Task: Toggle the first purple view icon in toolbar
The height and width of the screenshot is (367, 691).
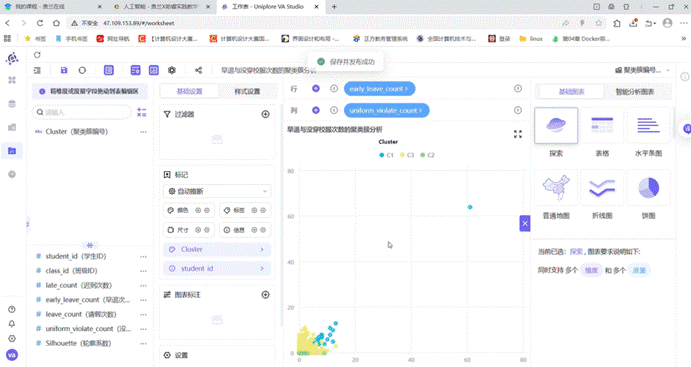Action: 108,70
